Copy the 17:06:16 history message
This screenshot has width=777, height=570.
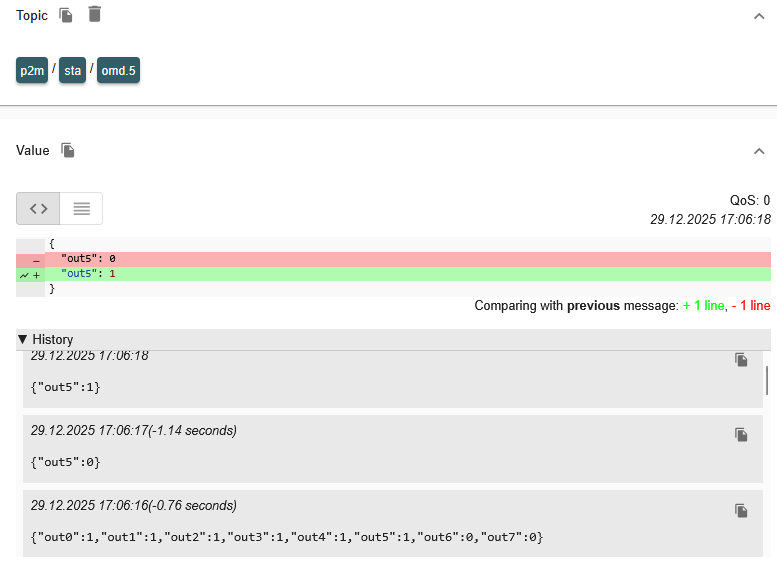(x=741, y=510)
